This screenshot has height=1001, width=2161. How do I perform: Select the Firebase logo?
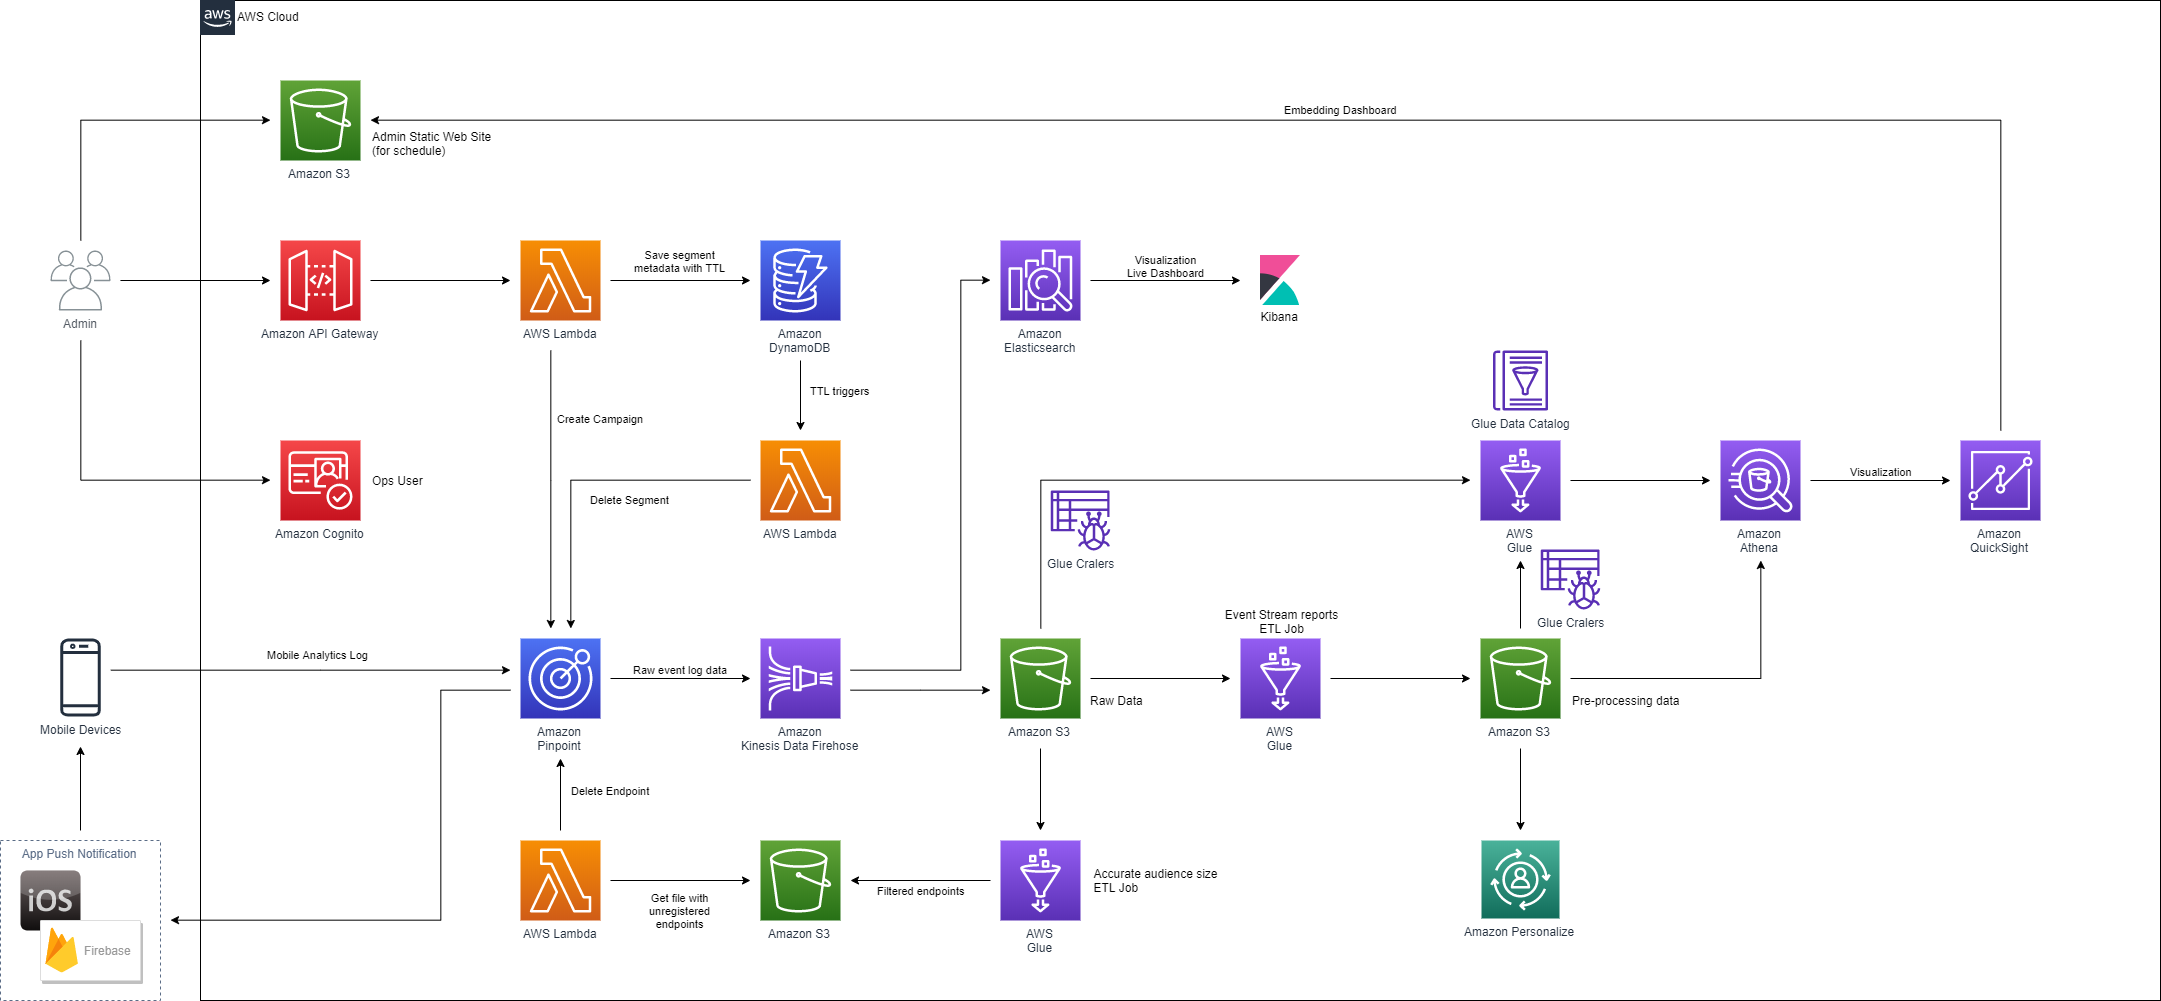pyautogui.click(x=92, y=951)
